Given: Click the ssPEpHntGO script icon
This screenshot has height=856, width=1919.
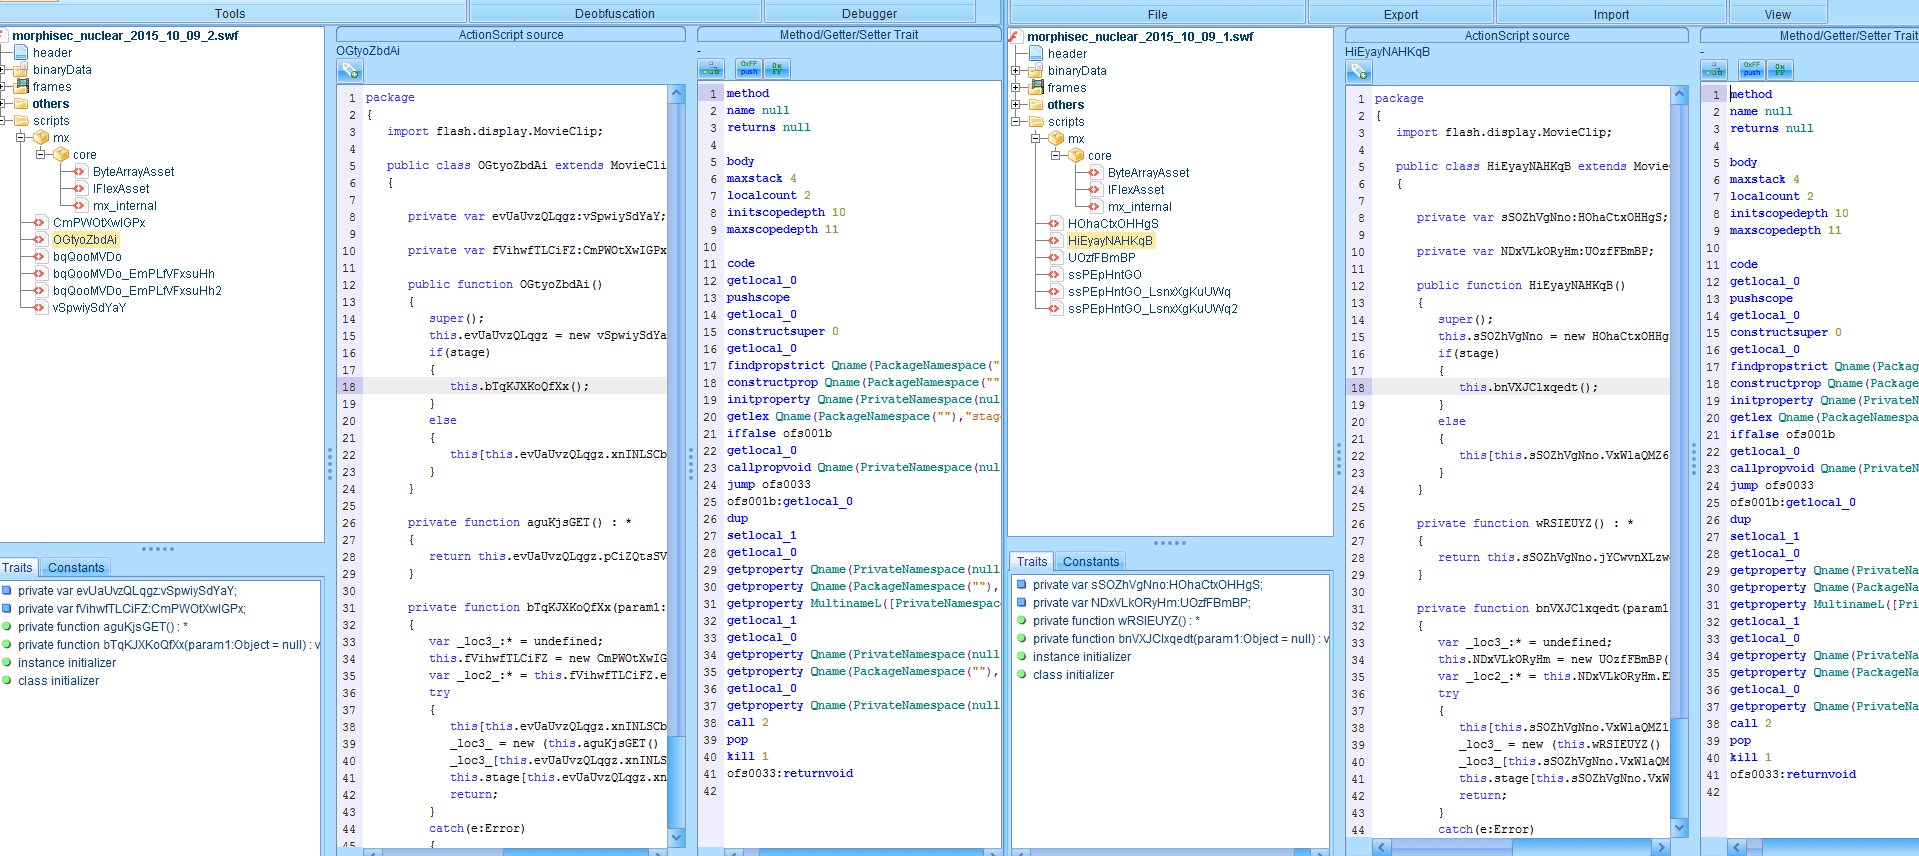Looking at the screenshot, I should coord(1055,274).
